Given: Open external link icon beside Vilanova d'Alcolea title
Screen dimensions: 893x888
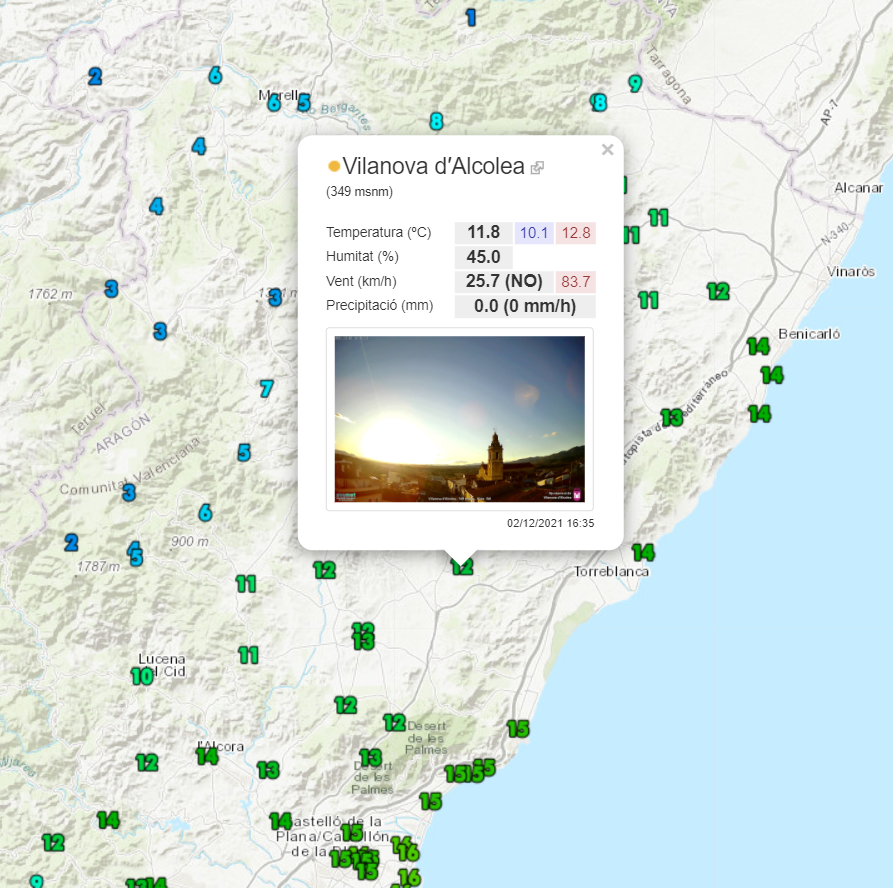Looking at the screenshot, I should coord(537,167).
